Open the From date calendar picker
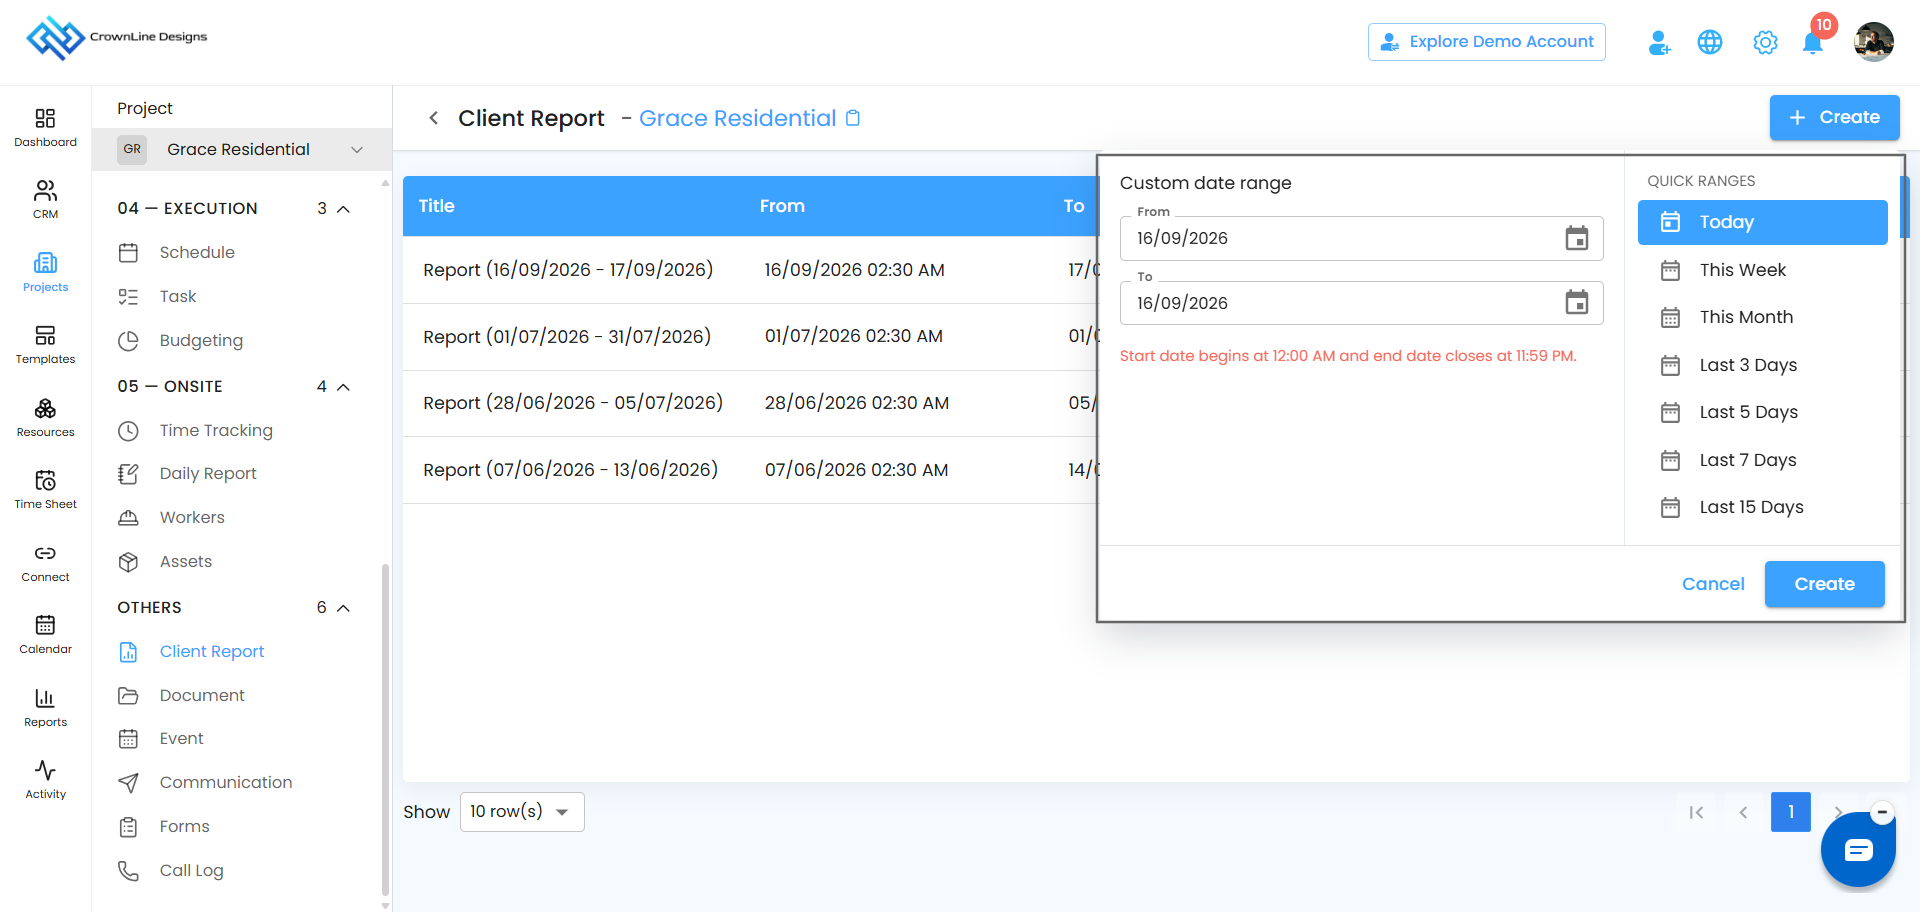This screenshot has width=1920, height=912. tap(1577, 238)
